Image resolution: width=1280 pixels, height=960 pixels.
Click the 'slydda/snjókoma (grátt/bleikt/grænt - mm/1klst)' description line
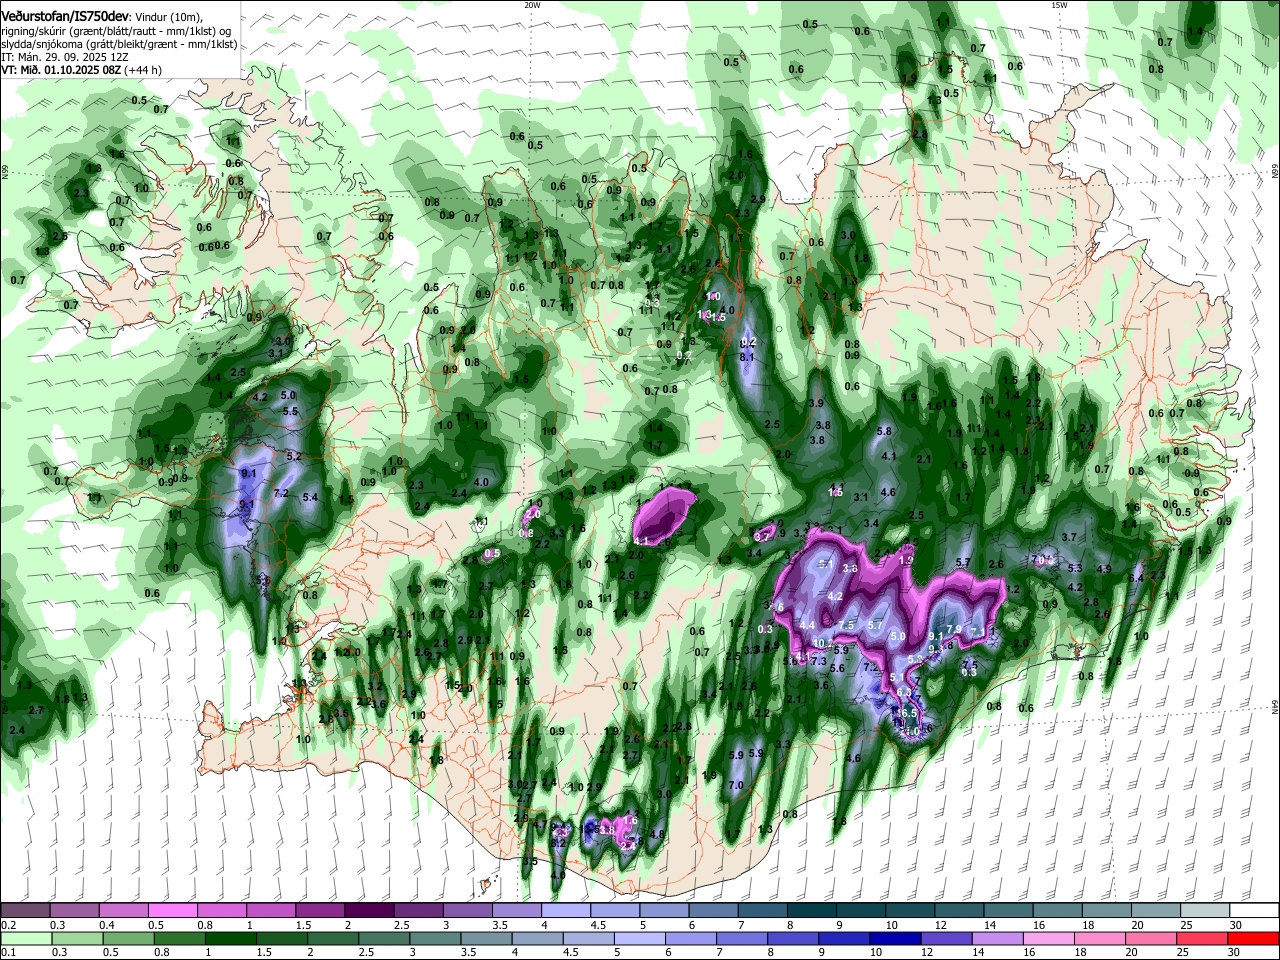tap(119, 44)
